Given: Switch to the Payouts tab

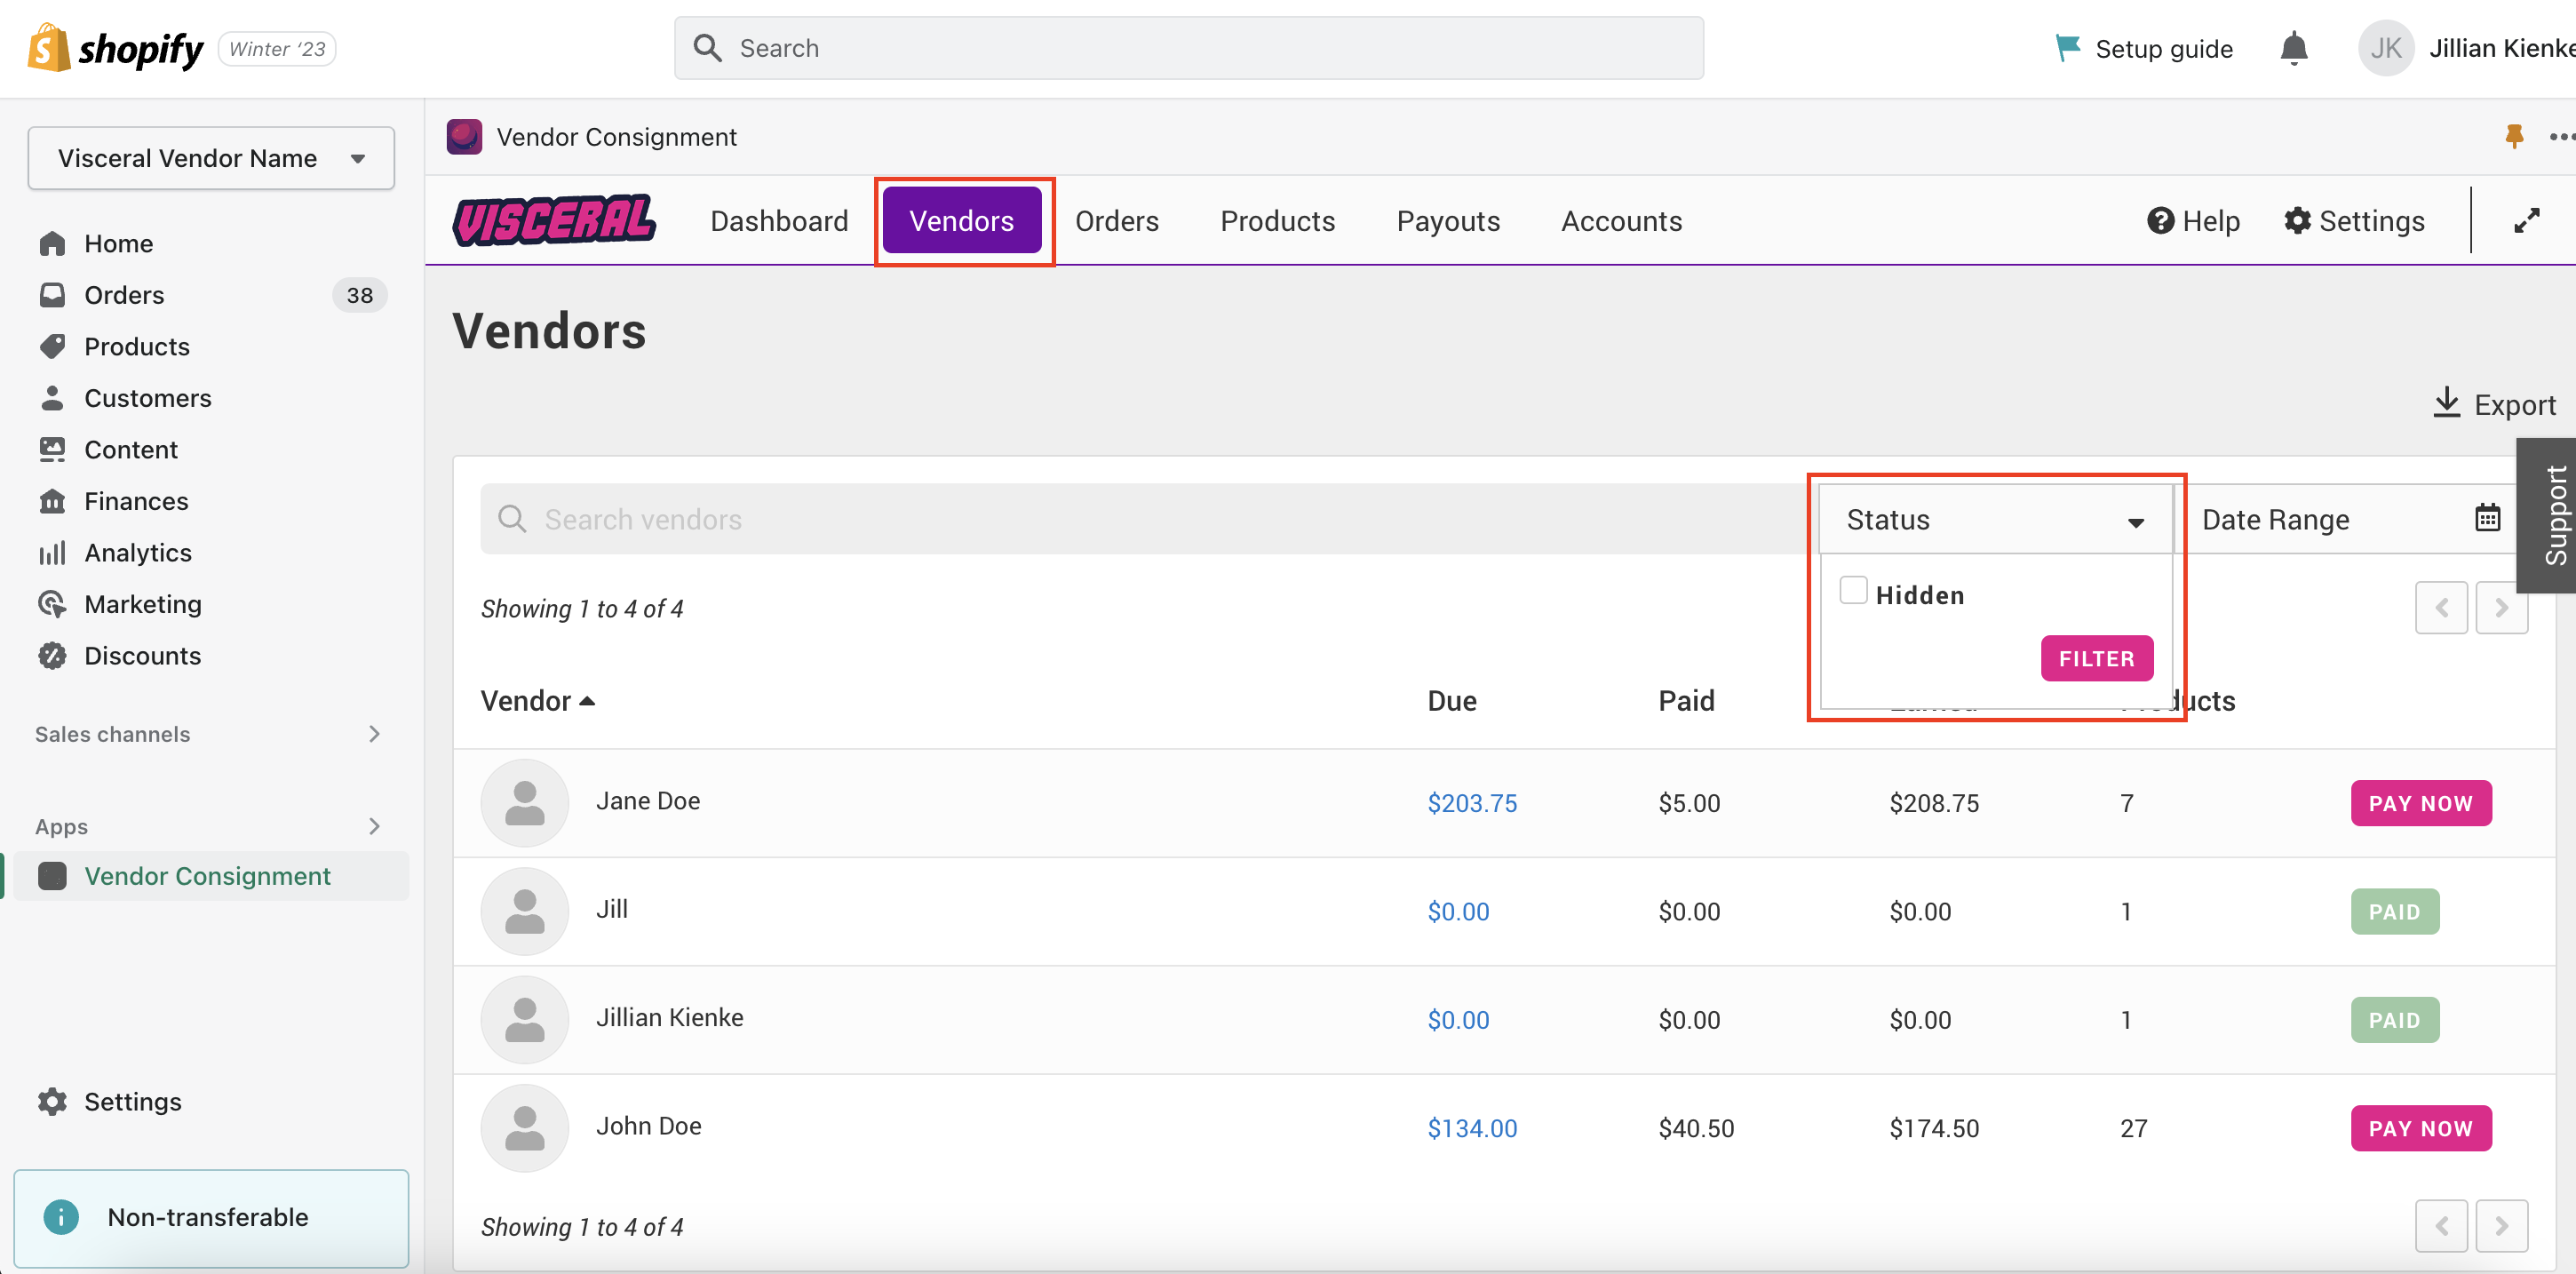Looking at the screenshot, I should [1447, 221].
